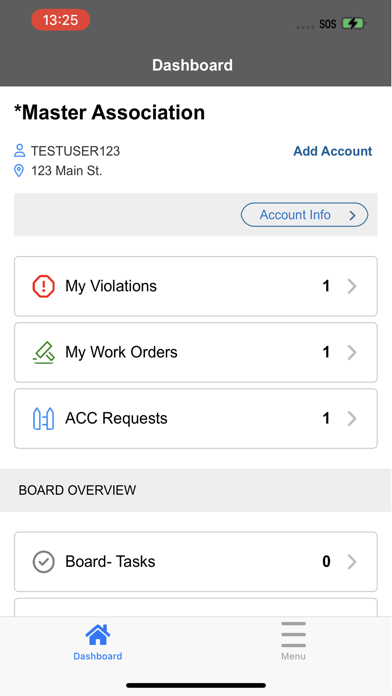Tap the house icon in bottom bar
This screenshot has height=696, width=392.
[x=98, y=635]
